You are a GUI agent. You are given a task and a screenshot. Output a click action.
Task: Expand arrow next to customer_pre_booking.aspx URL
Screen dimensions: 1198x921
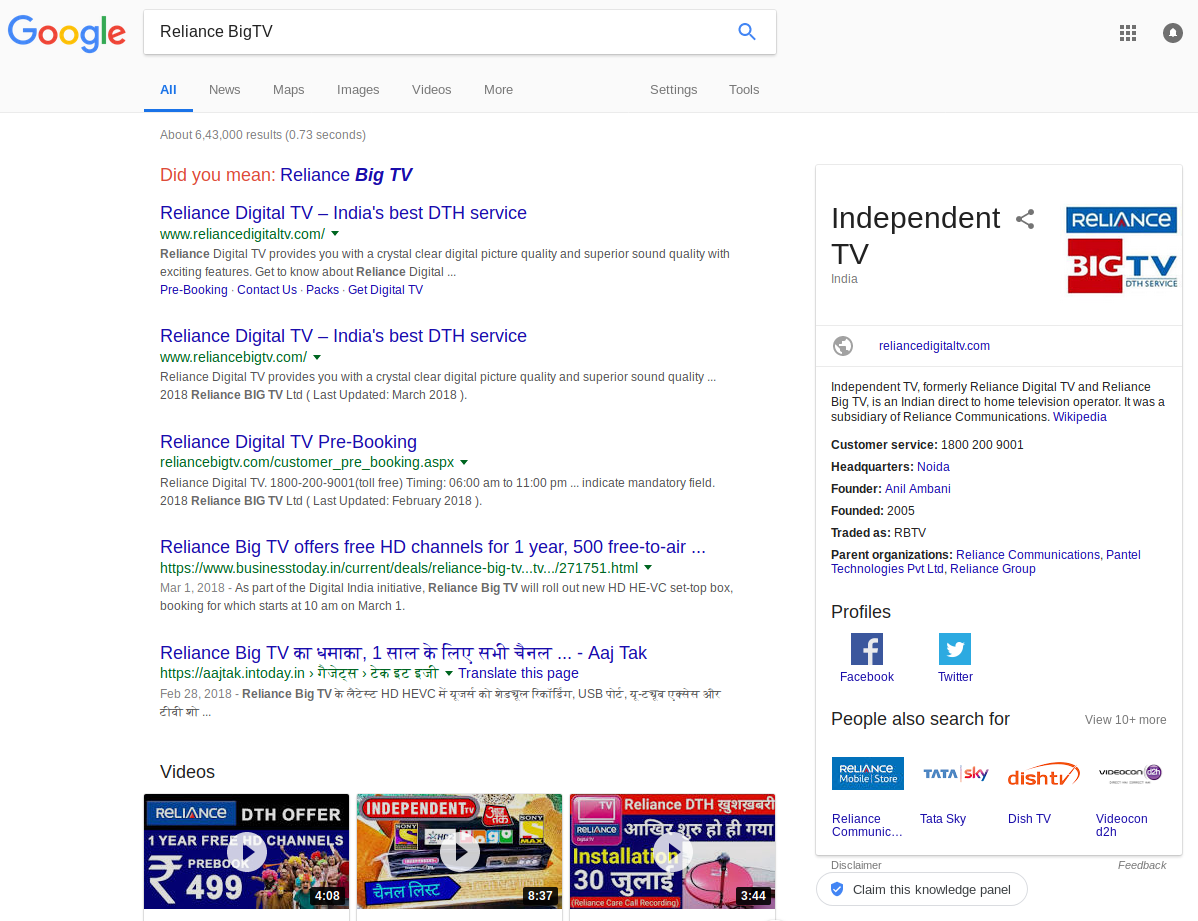click(x=464, y=462)
